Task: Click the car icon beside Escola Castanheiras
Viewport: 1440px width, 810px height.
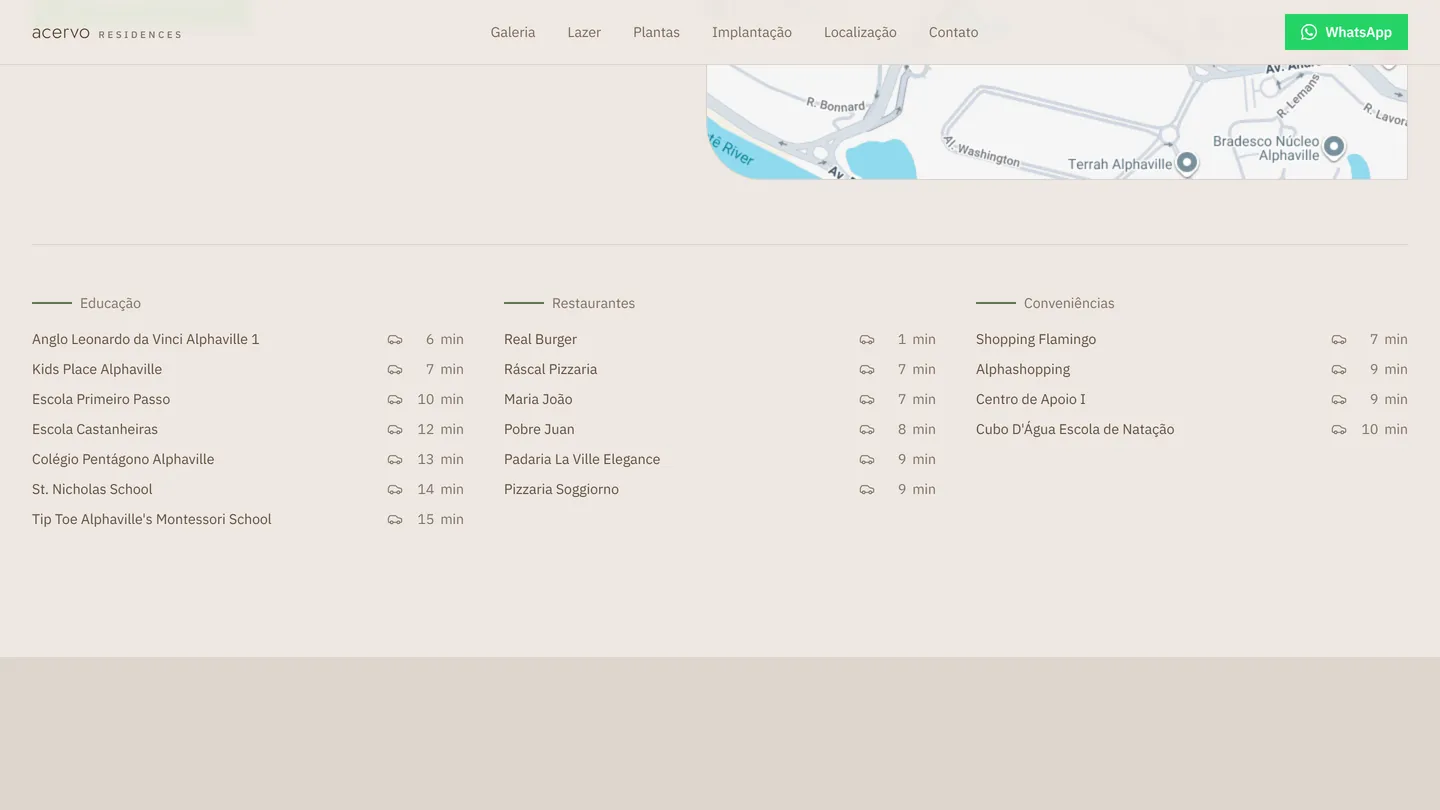Action: pos(395,430)
